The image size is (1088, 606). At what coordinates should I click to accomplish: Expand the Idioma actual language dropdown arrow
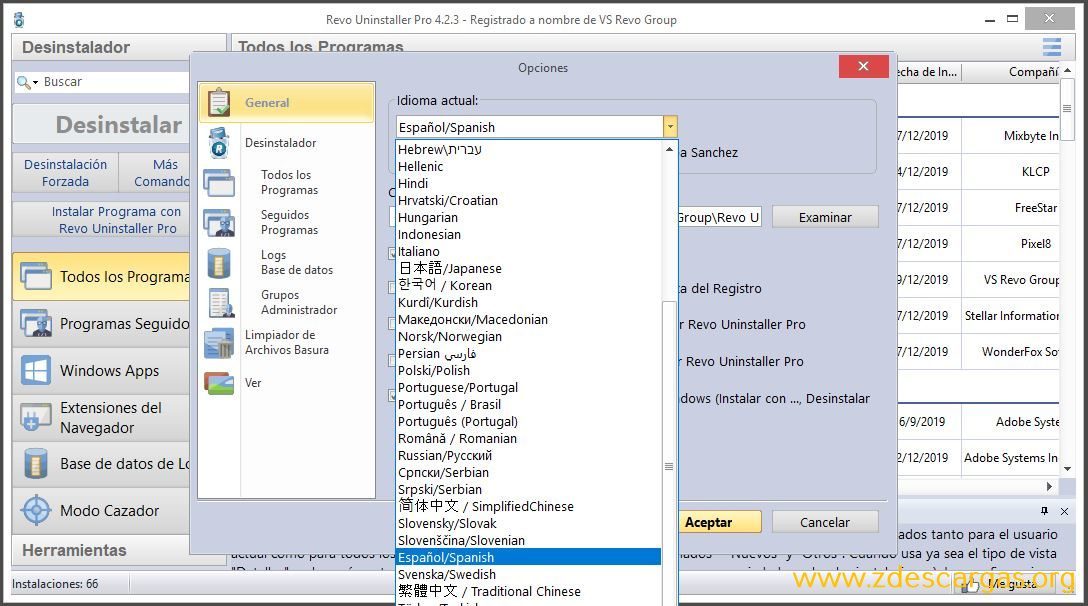[670, 127]
